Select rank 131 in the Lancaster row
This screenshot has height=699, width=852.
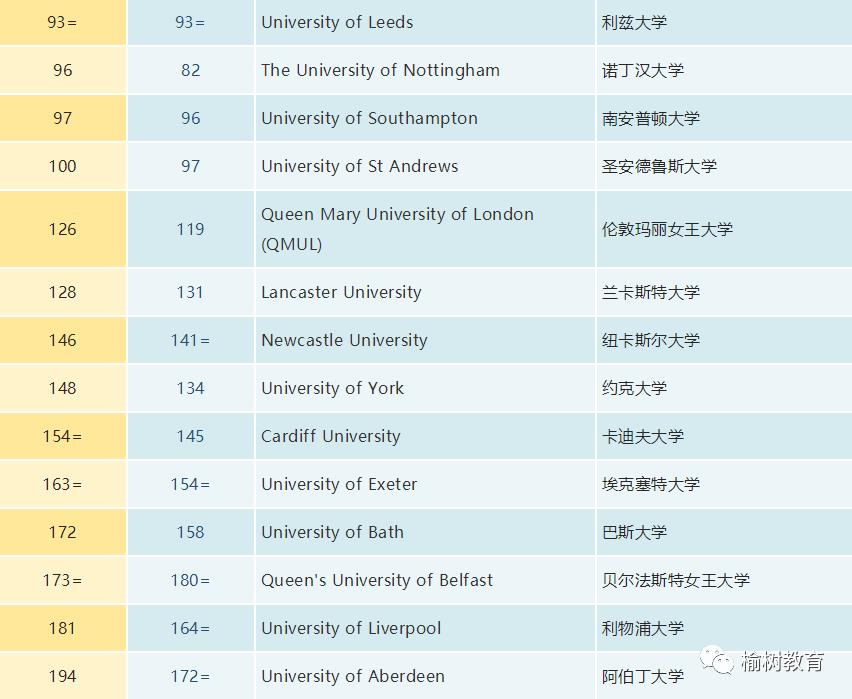pyautogui.click(x=190, y=292)
